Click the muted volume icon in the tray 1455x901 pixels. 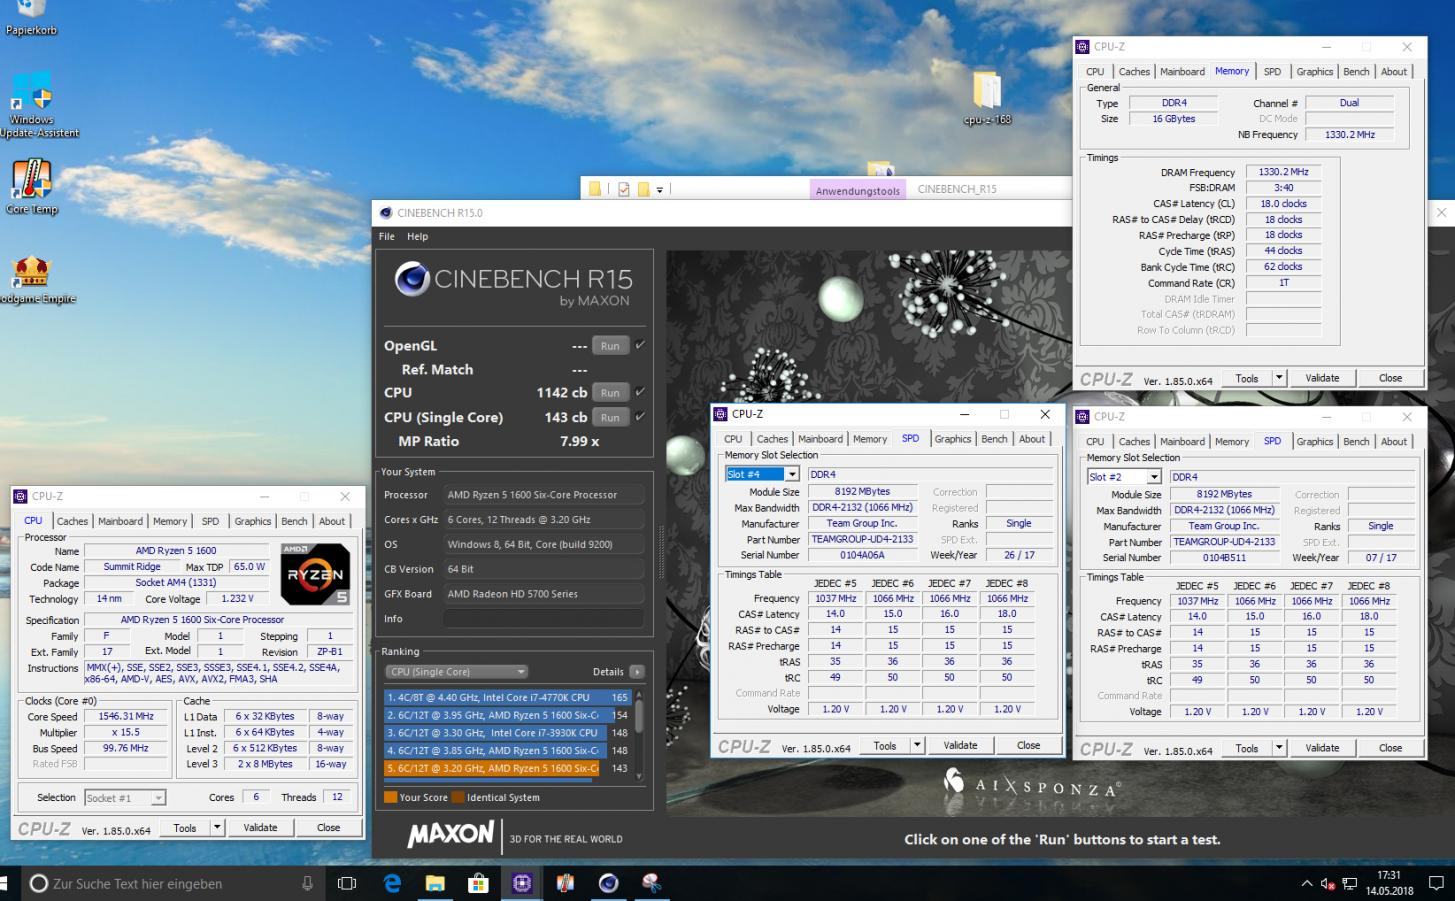pyautogui.click(x=1328, y=884)
